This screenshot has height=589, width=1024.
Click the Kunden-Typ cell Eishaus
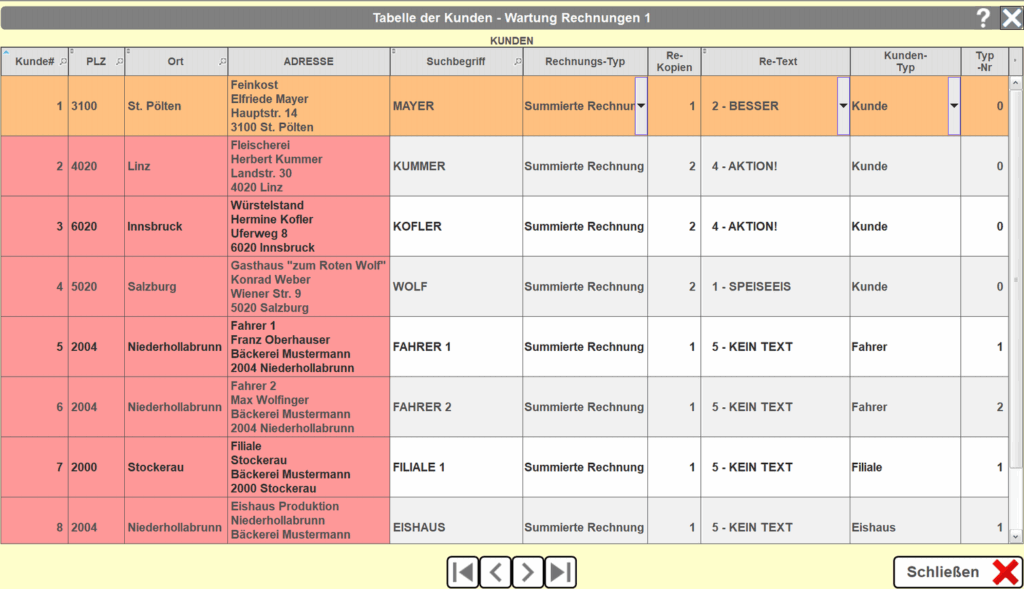pyautogui.click(x=906, y=521)
